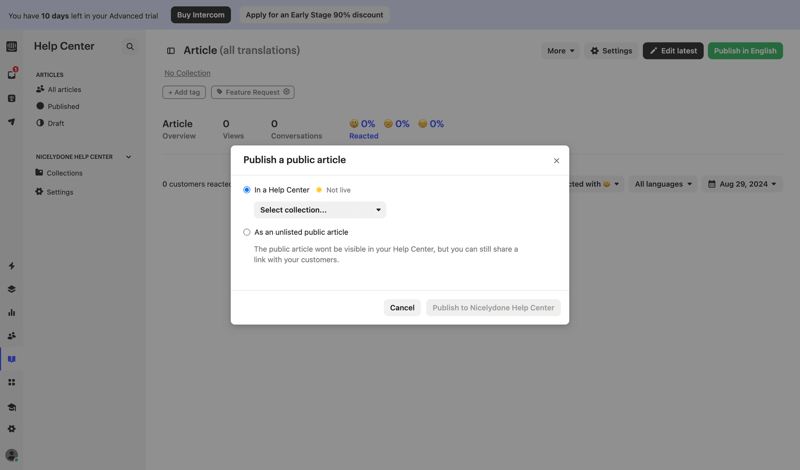Open the Aug 29, 2024 date picker

742,184
